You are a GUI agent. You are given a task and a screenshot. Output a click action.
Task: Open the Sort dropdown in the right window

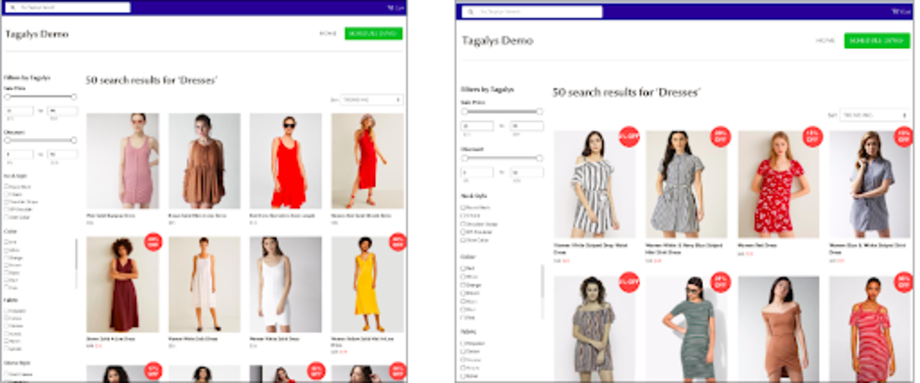[875, 115]
